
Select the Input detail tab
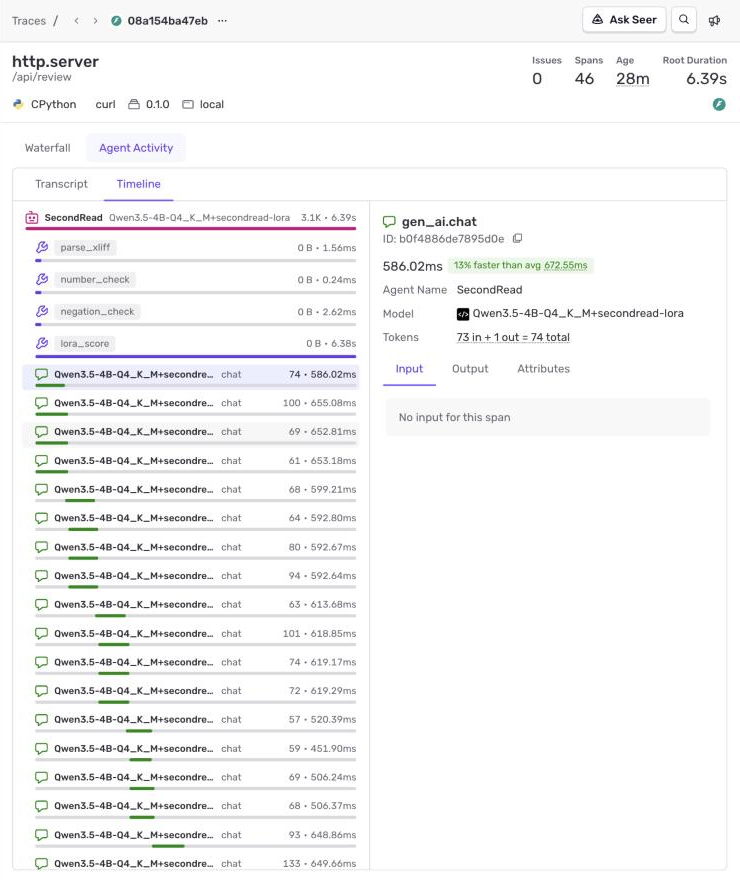tap(409, 369)
